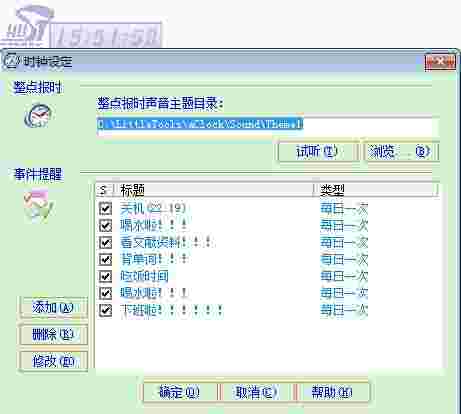Click the 整点报时声音主题目录 label
Image resolution: width=461 pixels, height=414 pixels.
(x=160, y=104)
